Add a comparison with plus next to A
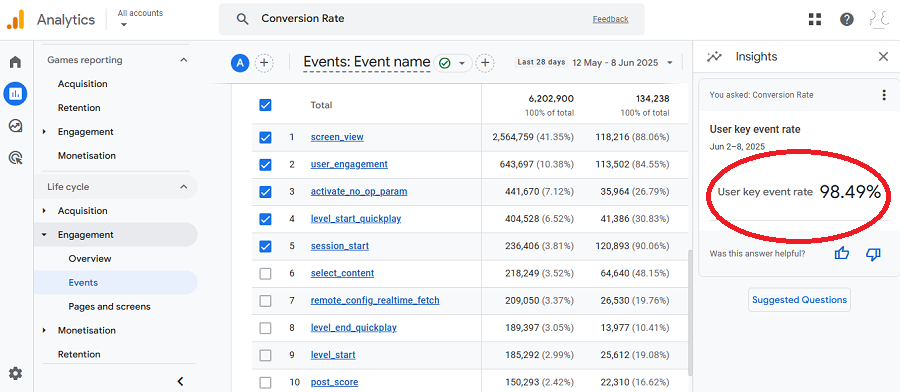 264,63
